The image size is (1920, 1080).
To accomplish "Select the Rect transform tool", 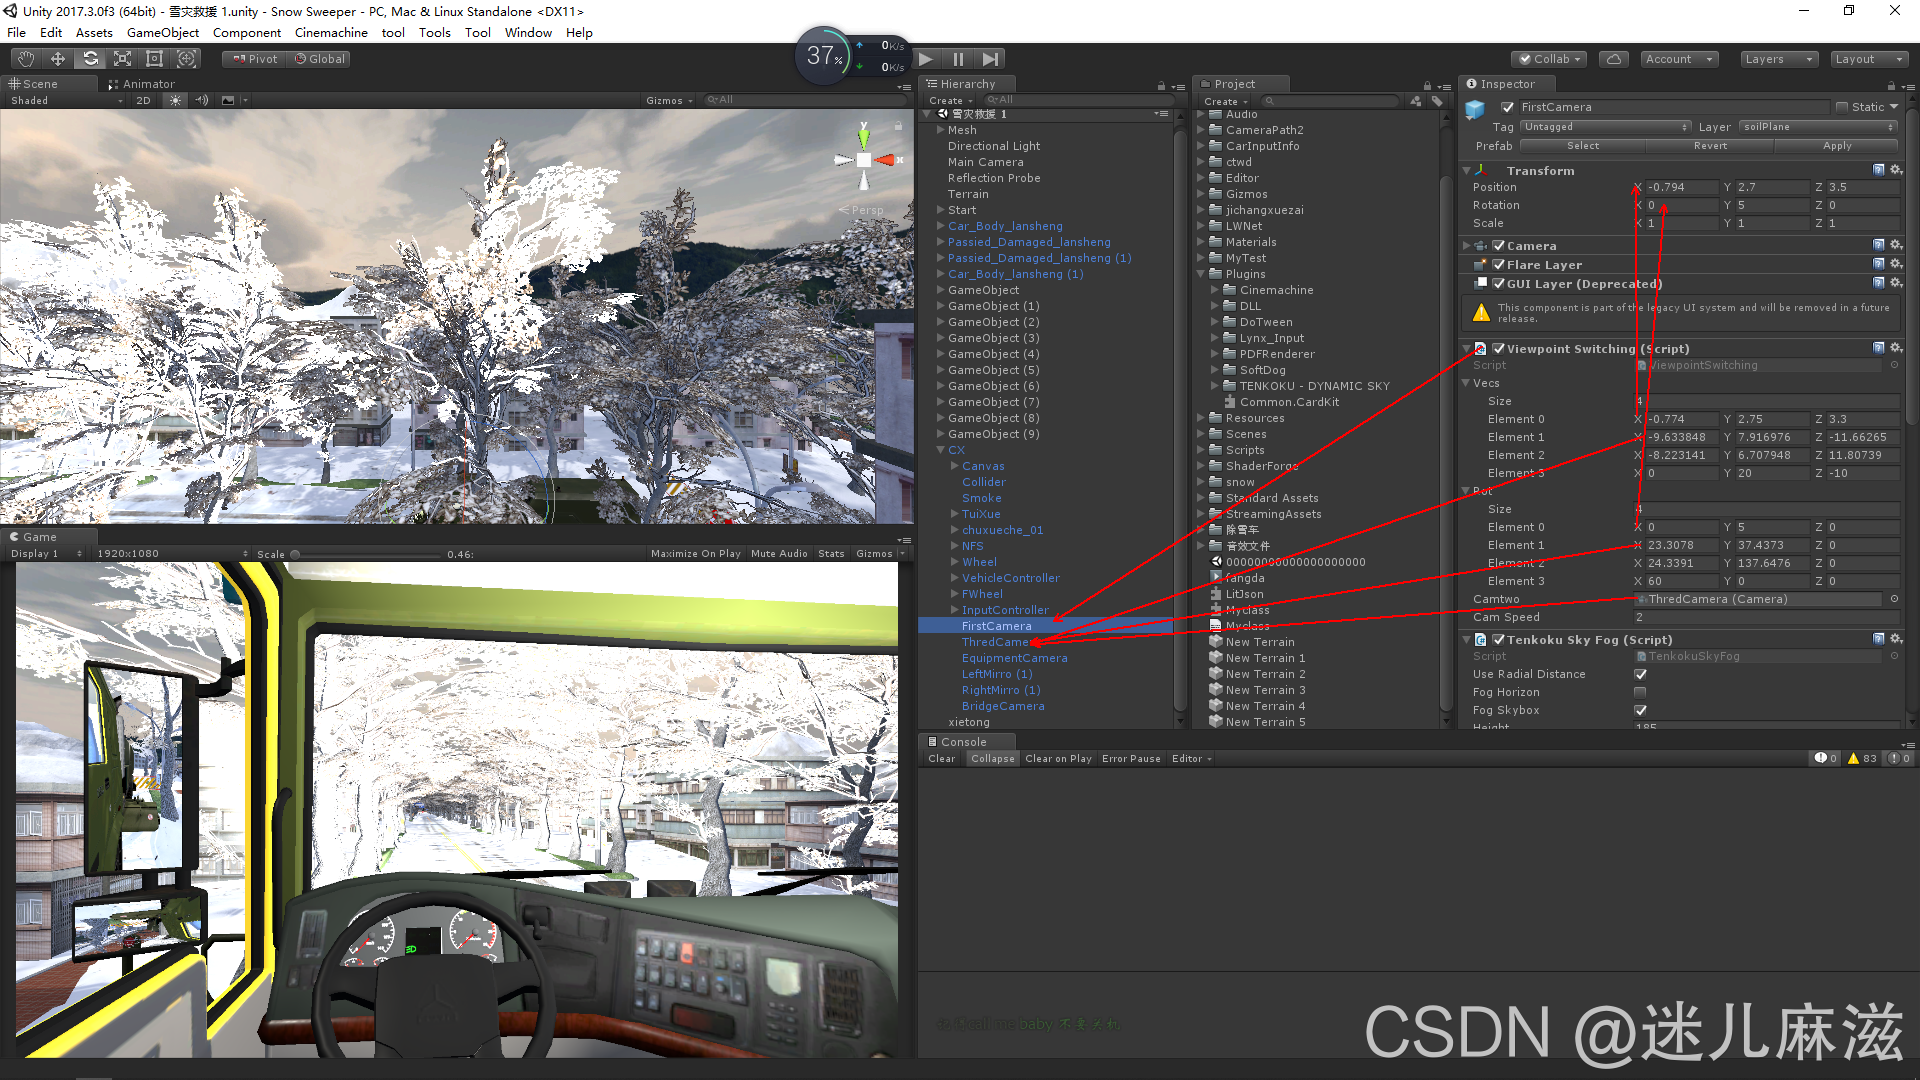I will pyautogui.click(x=154, y=59).
